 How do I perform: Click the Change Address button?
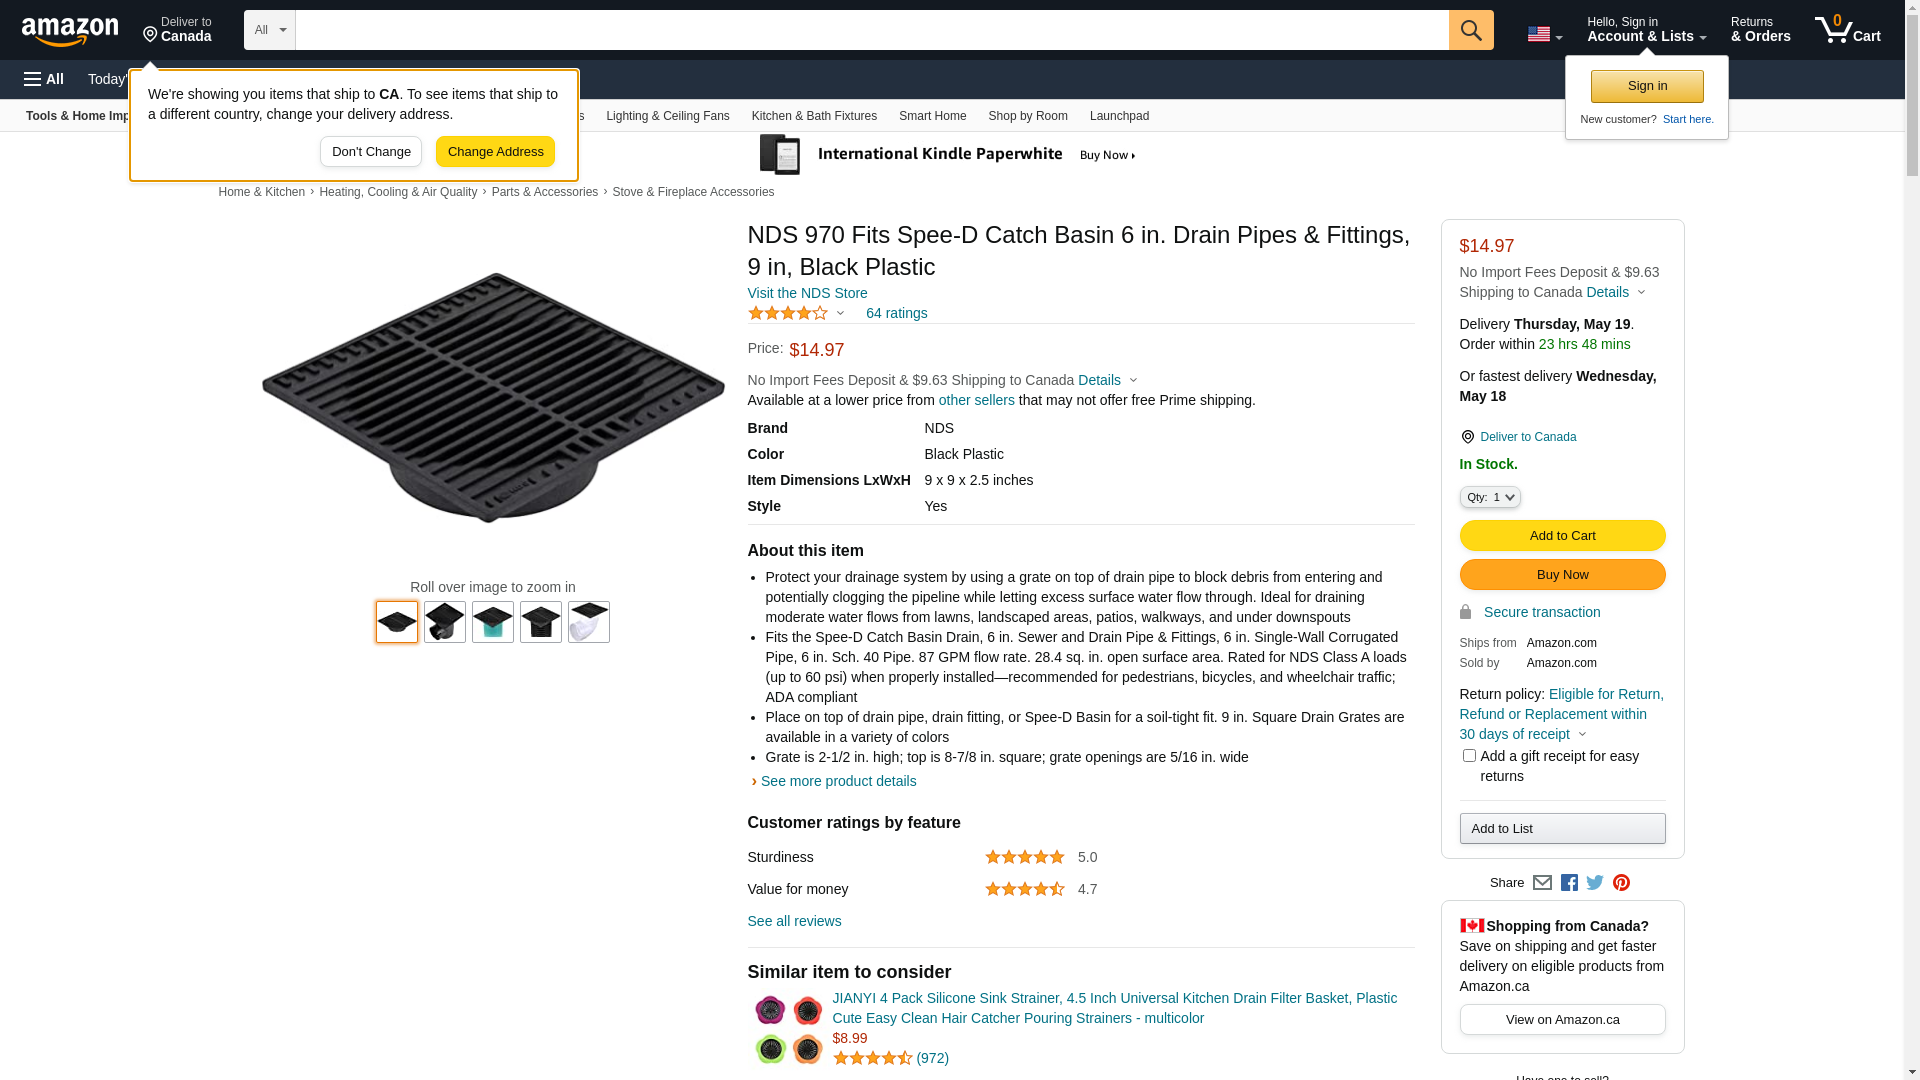click(x=495, y=152)
